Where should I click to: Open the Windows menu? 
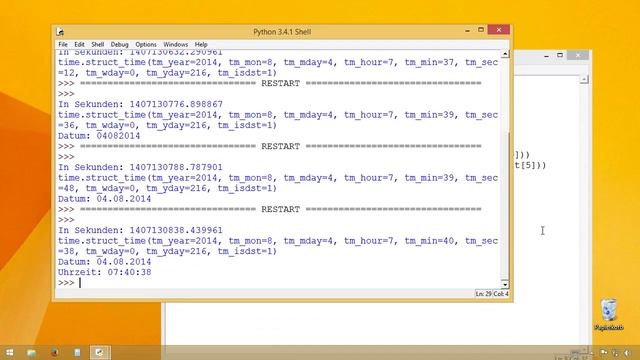(176, 44)
